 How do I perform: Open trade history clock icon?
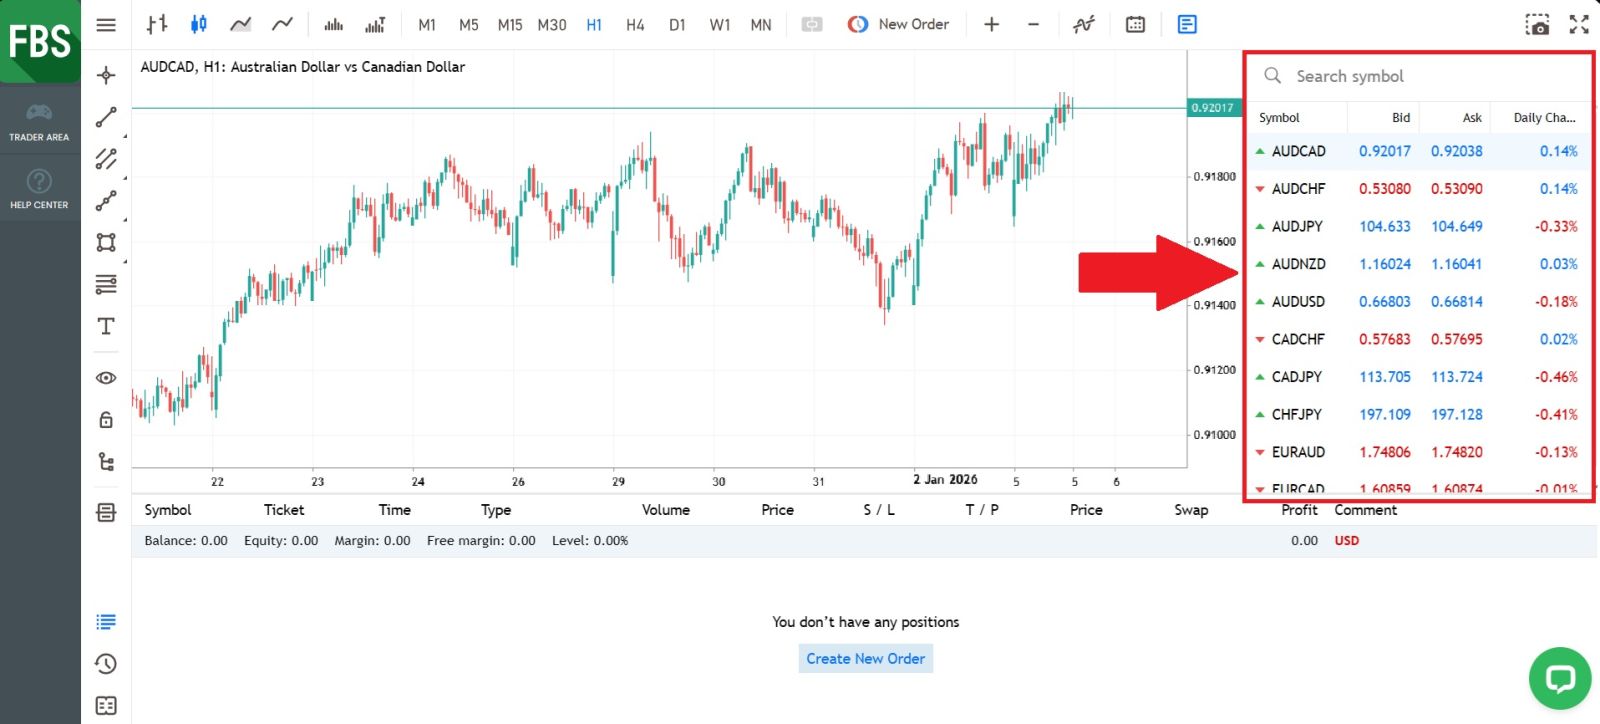pyautogui.click(x=106, y=664)
